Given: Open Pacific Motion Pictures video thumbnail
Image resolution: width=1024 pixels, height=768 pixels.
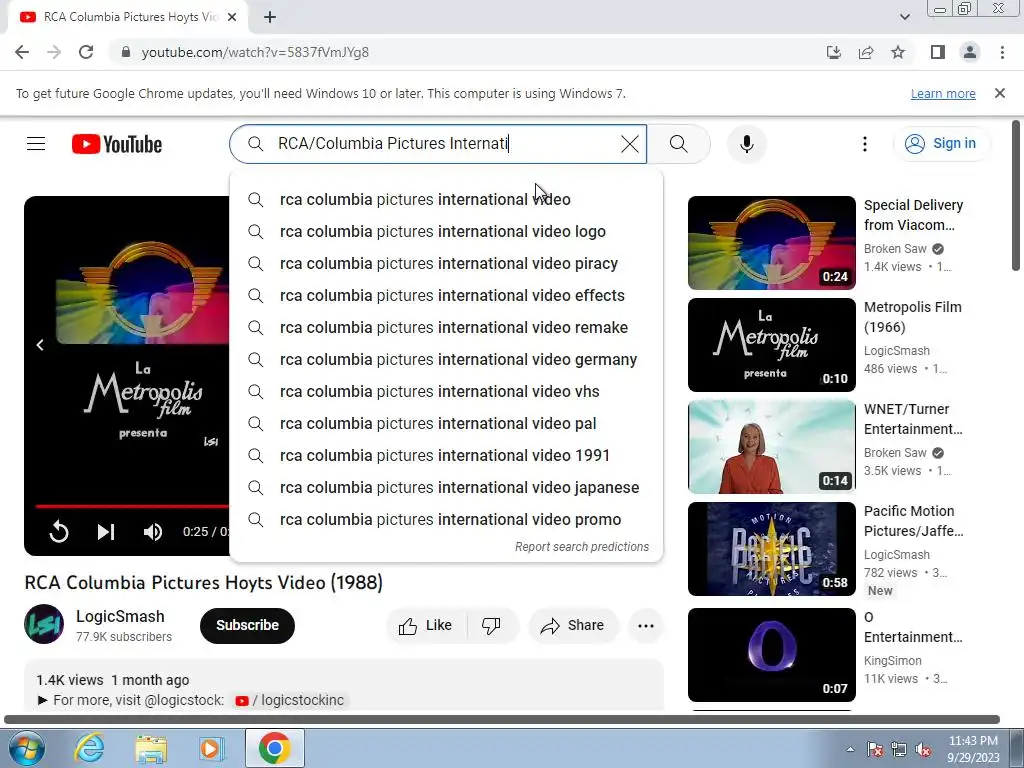Looking at the screenshot, I should (771, 549).
